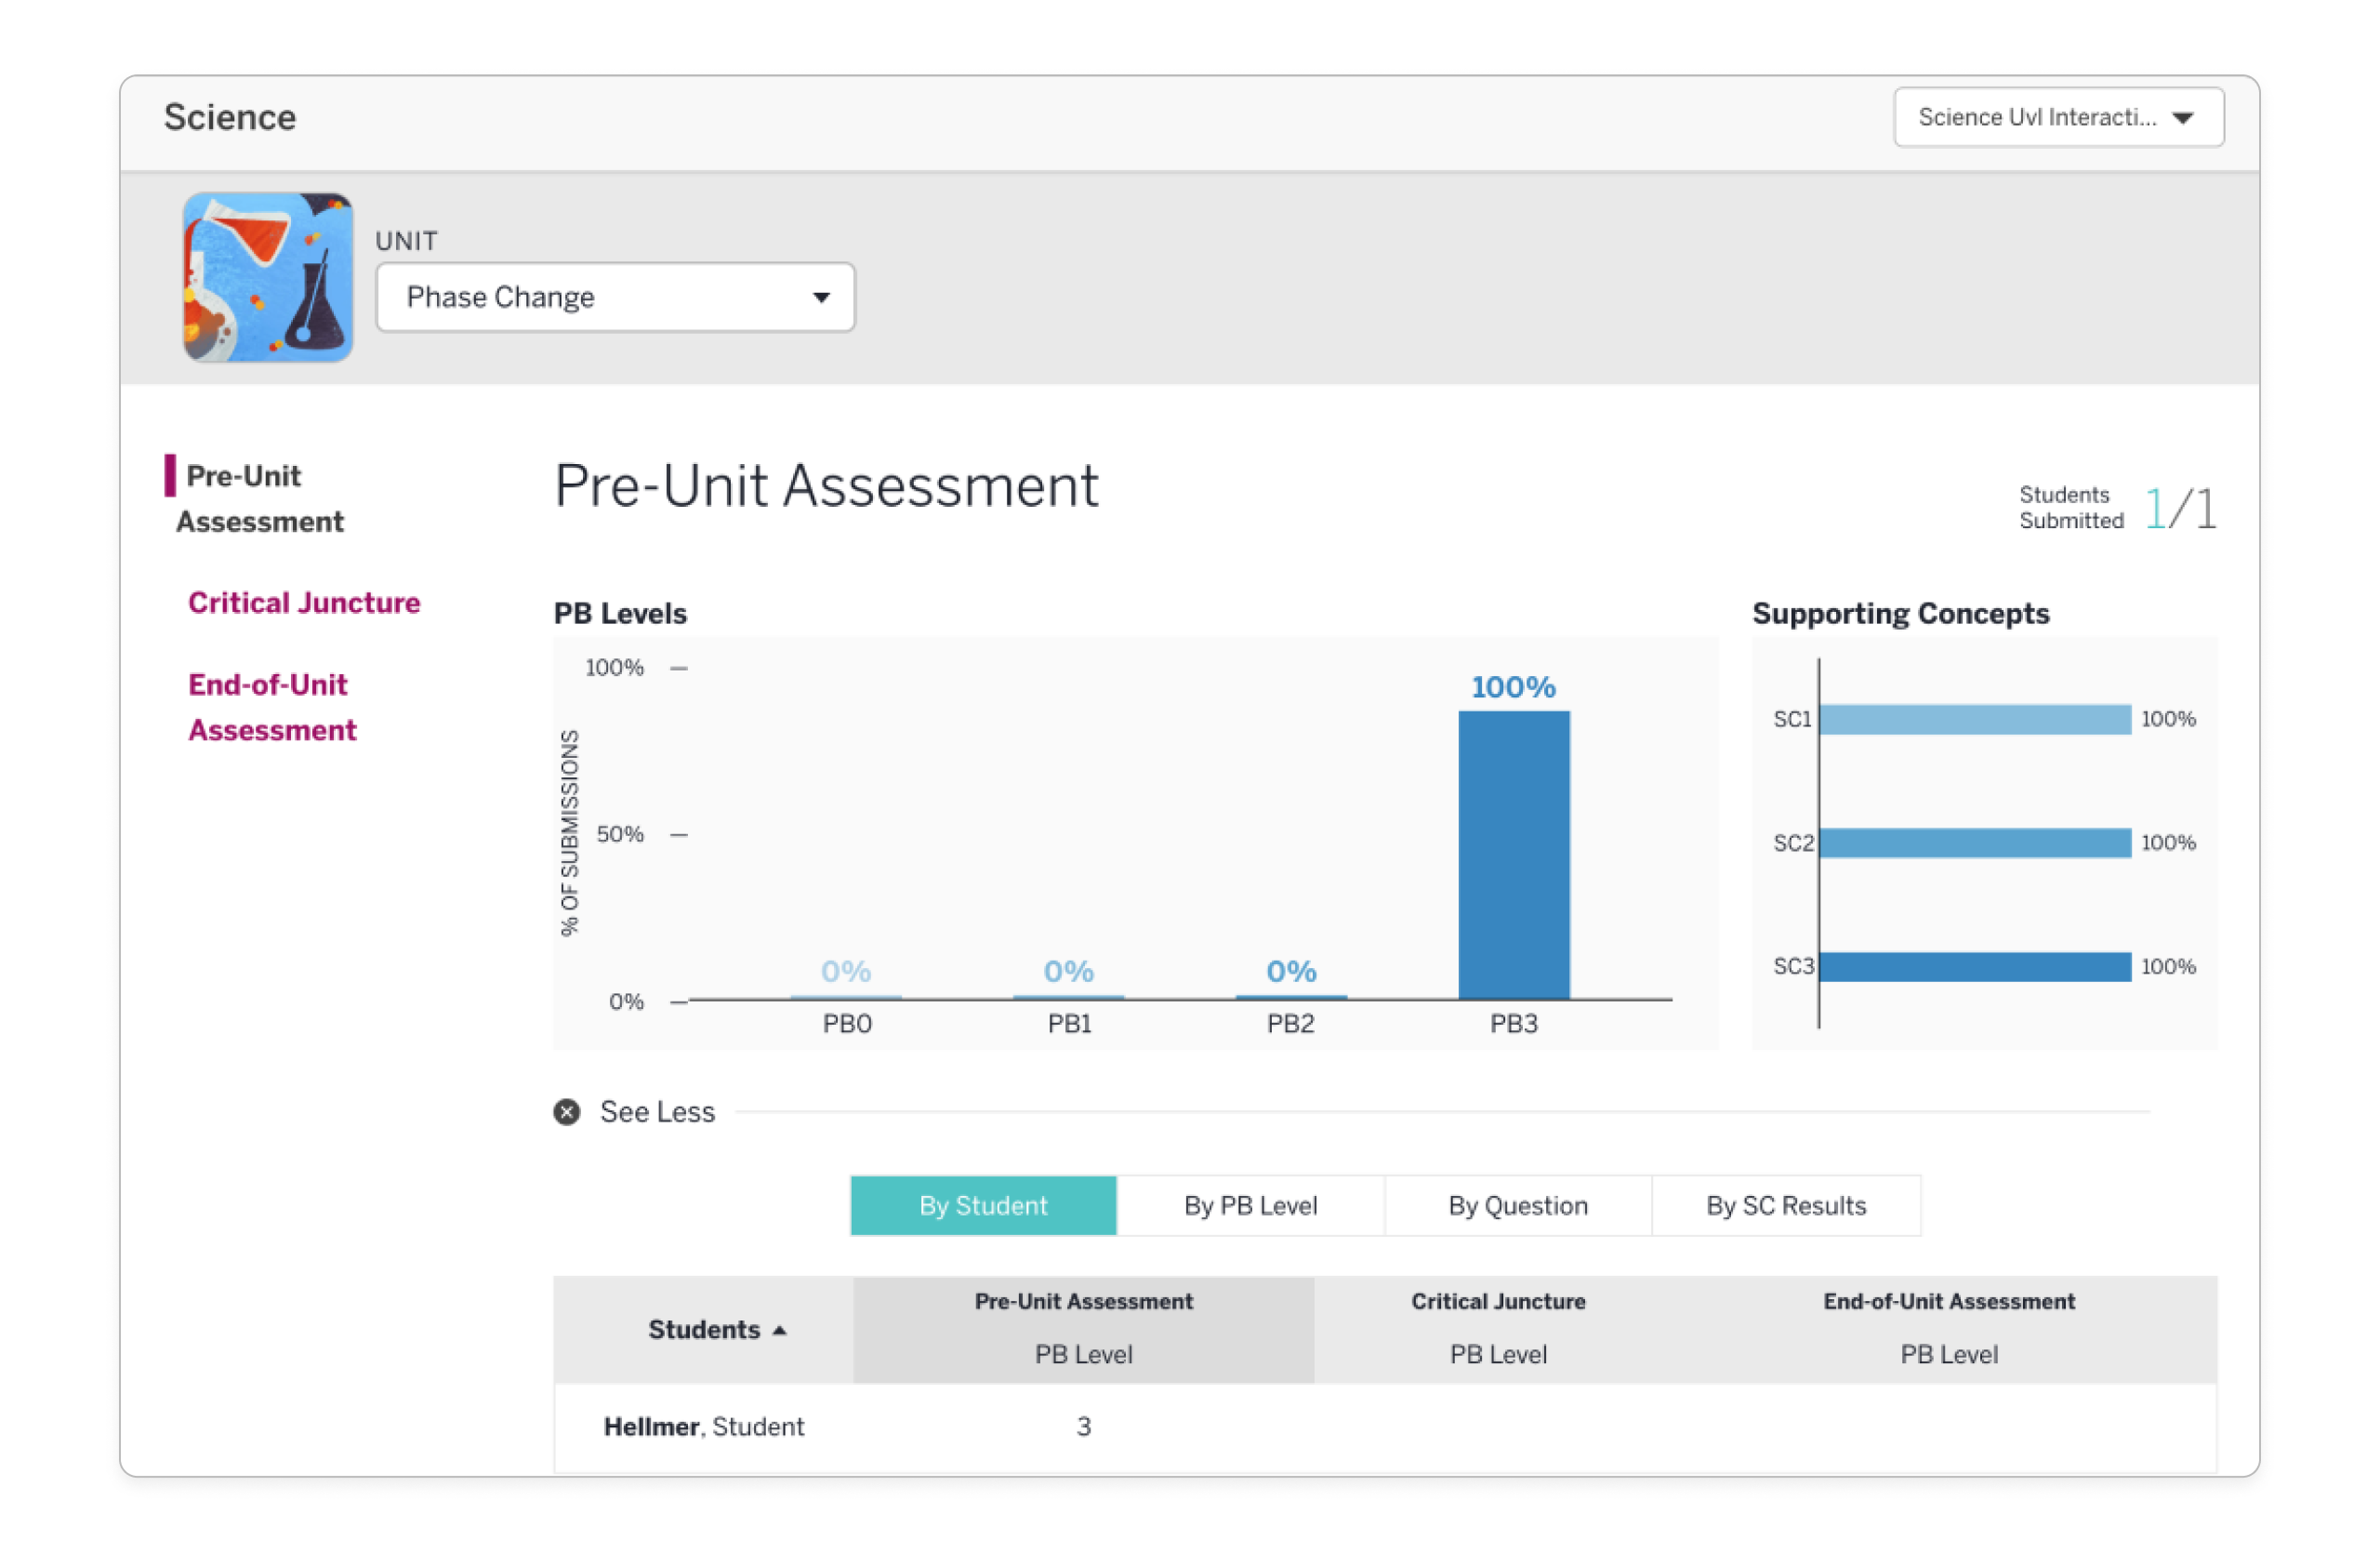Click the SC2 horizontal bar
Screen dimensions: 2380x1553
point(1974,842)
